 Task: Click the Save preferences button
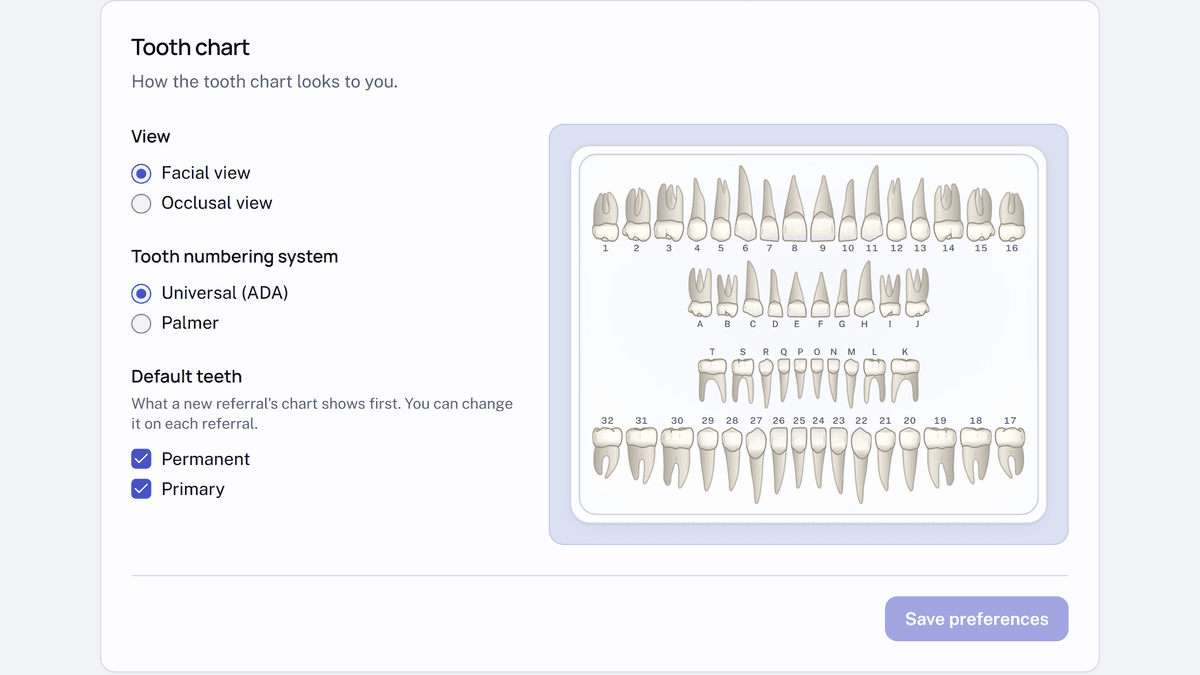click(976, 619)
